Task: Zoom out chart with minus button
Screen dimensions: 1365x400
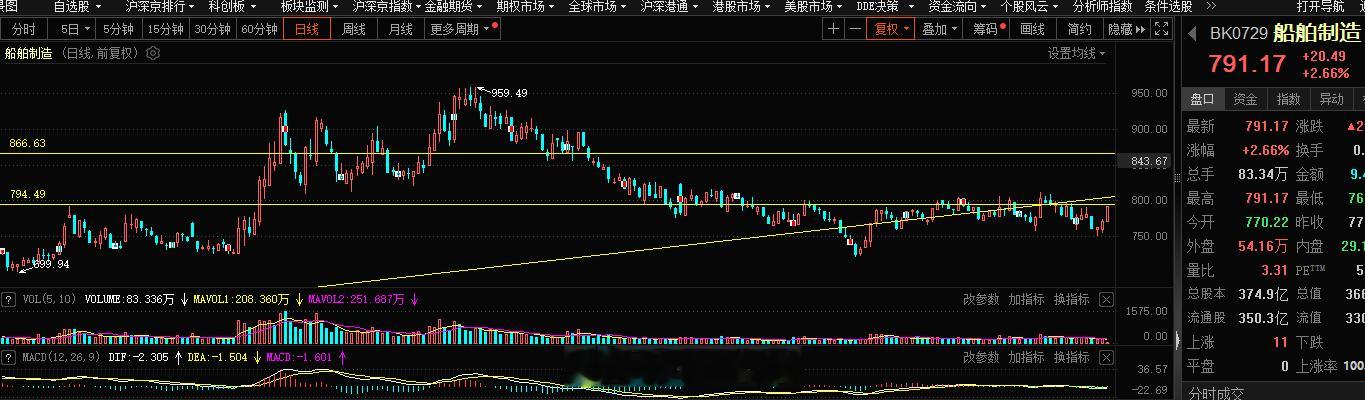Action: pyautogui.click(x=854, y=29)
